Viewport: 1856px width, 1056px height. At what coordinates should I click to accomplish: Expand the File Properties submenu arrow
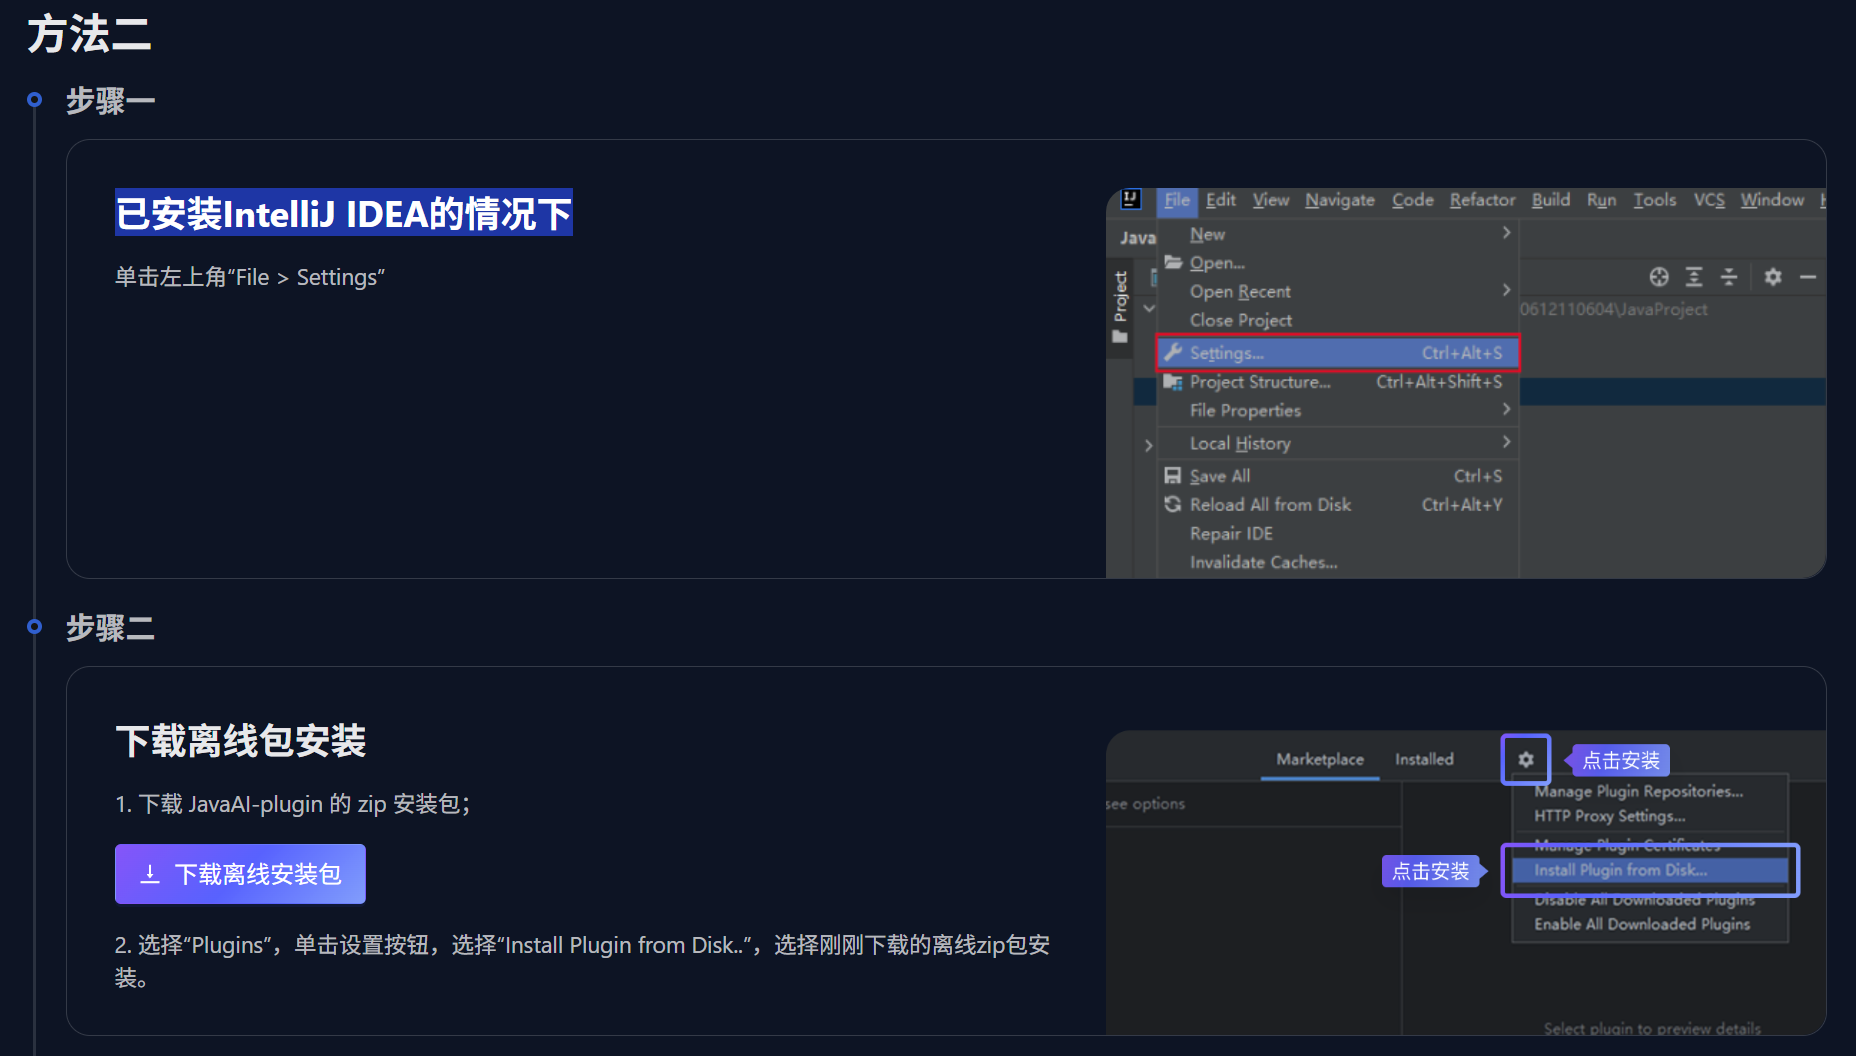pyautogui.click(x=1506, y=409)
